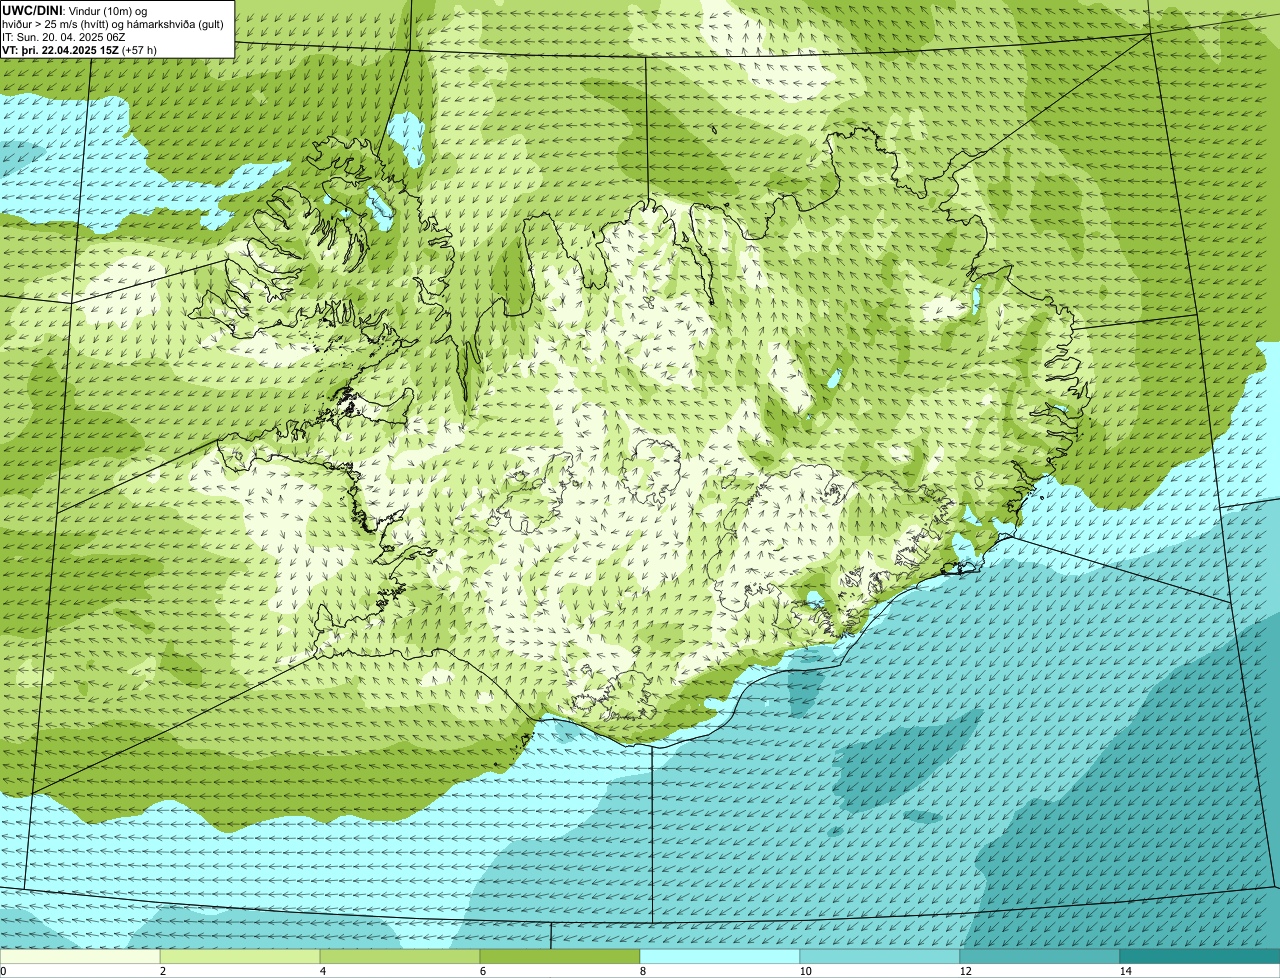Screen dimensions: 1280x978
Task: Click the 'VT: þri. 22.04.2025 15Z (+57 h)' line
Action: pos(79,50)
